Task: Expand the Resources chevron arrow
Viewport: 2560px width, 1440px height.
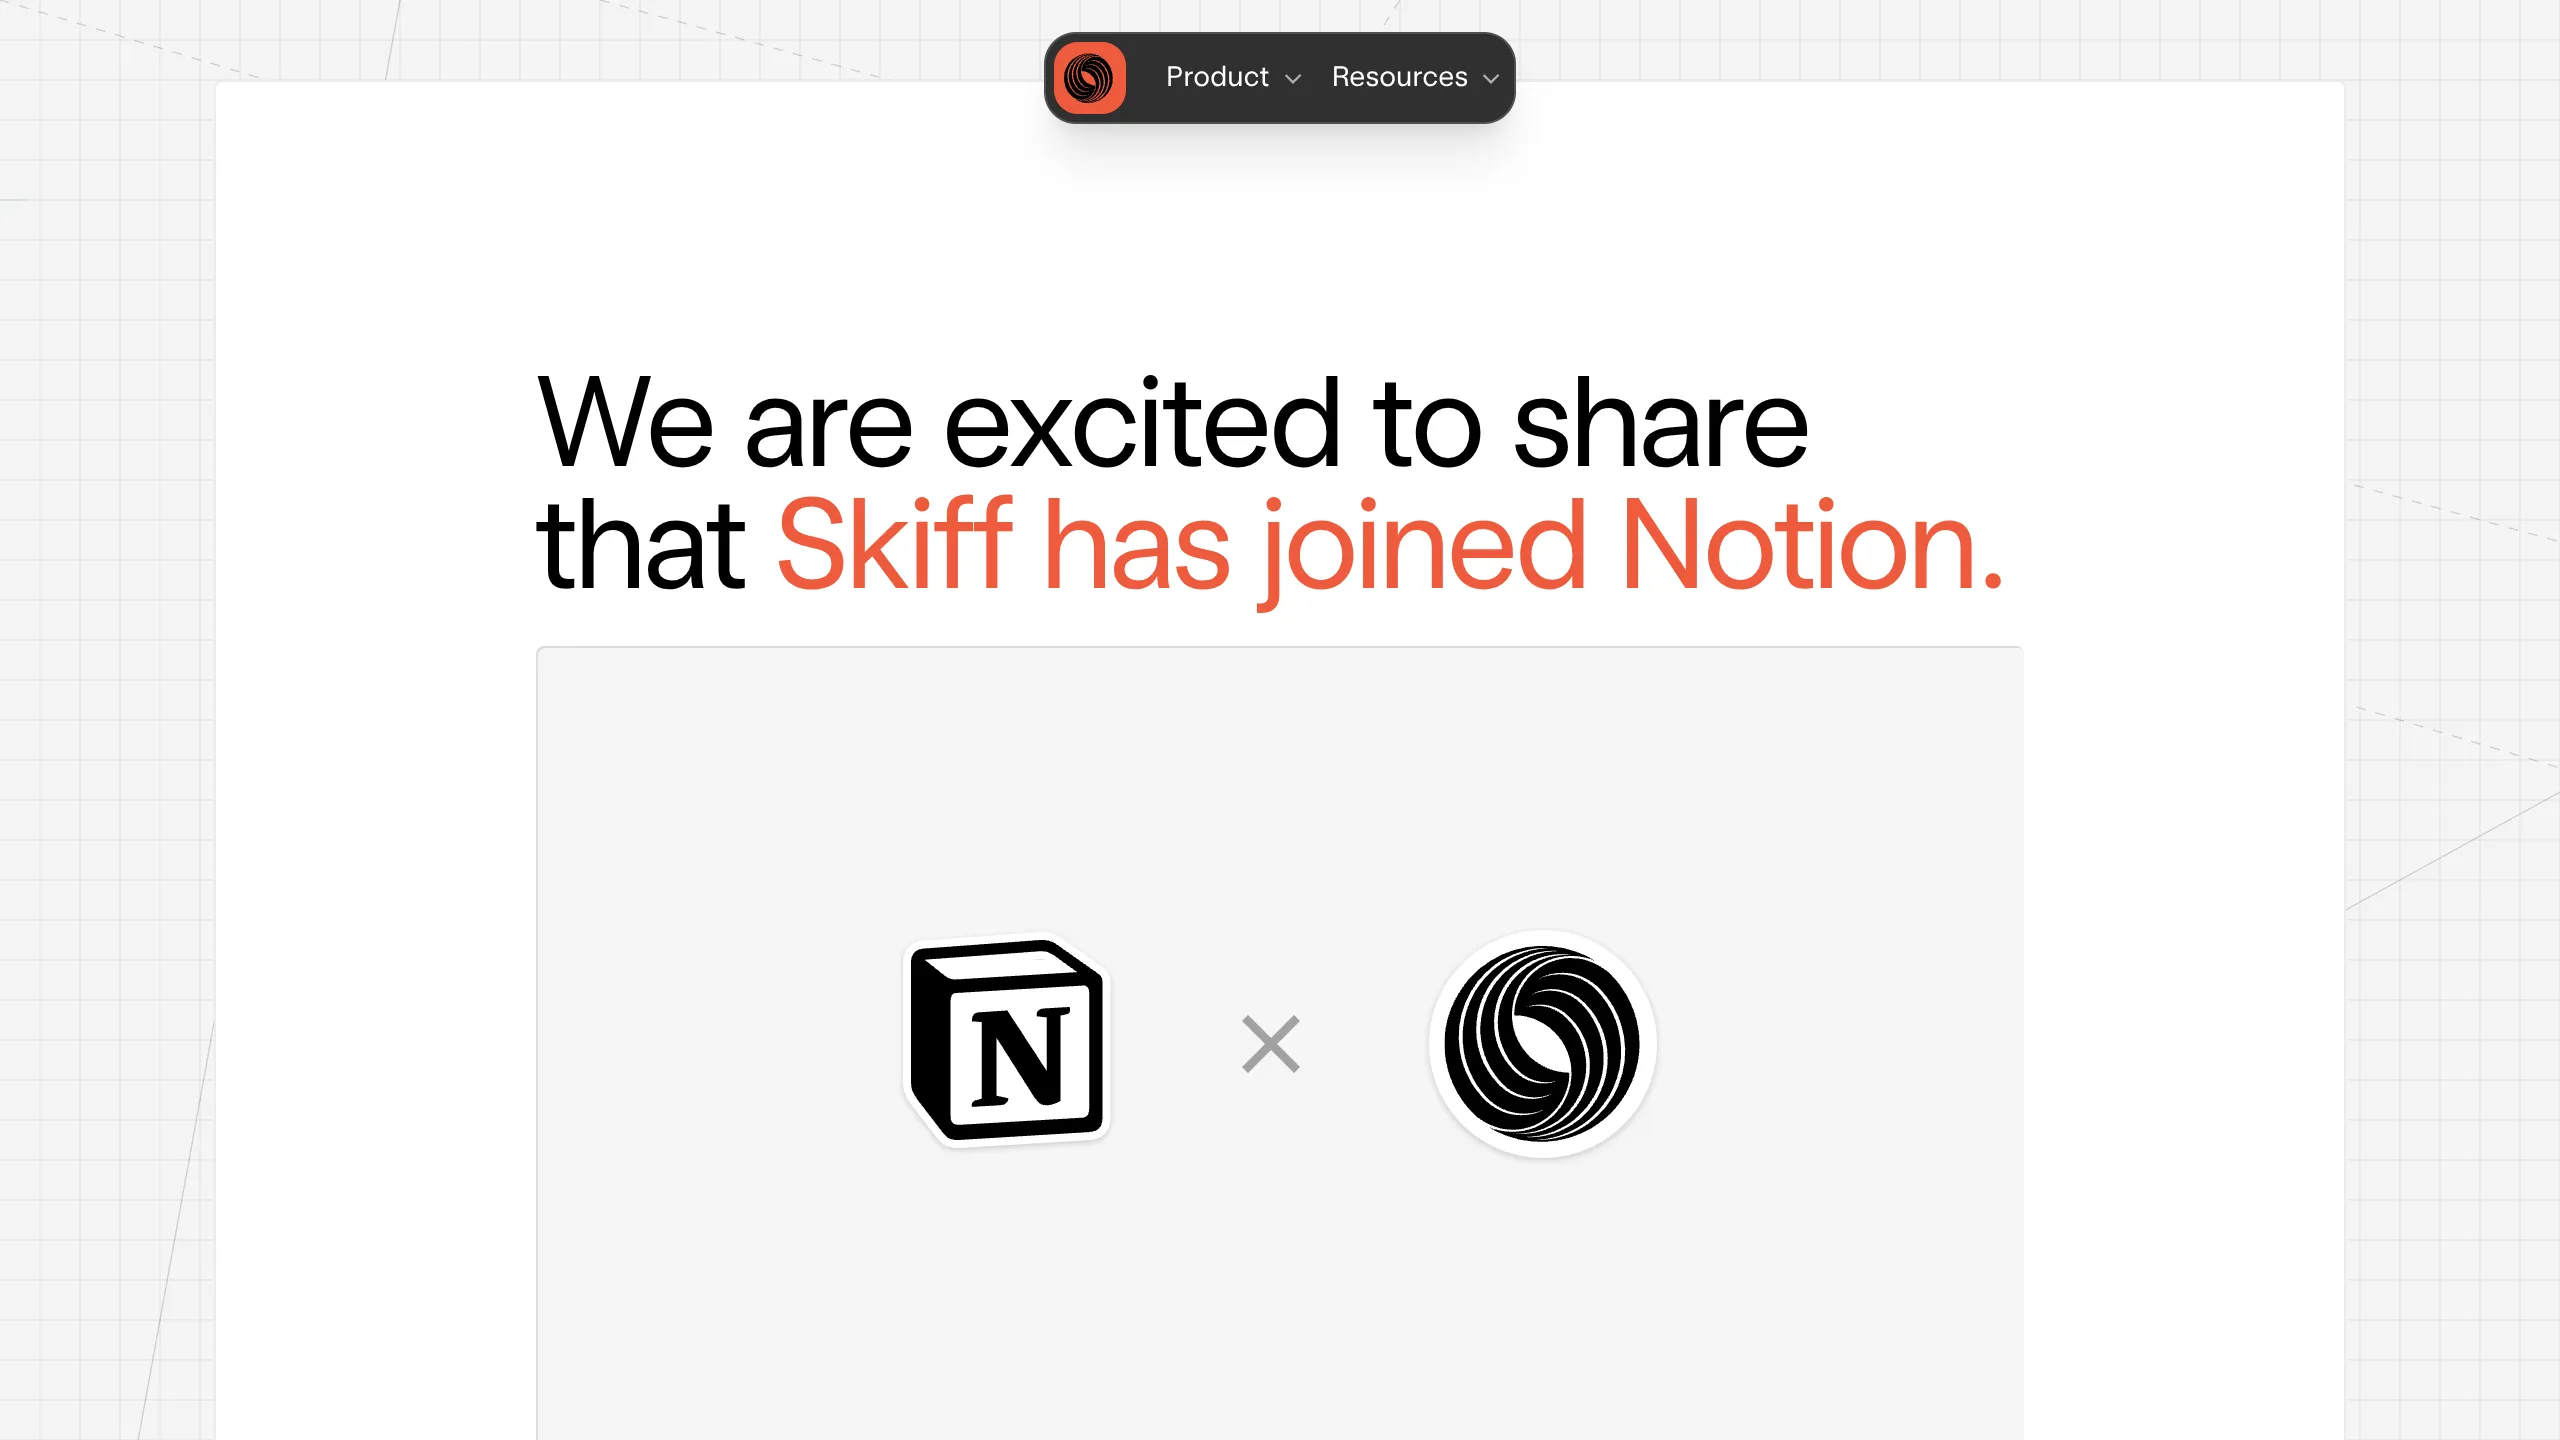Action: [x=1491, y=79]
